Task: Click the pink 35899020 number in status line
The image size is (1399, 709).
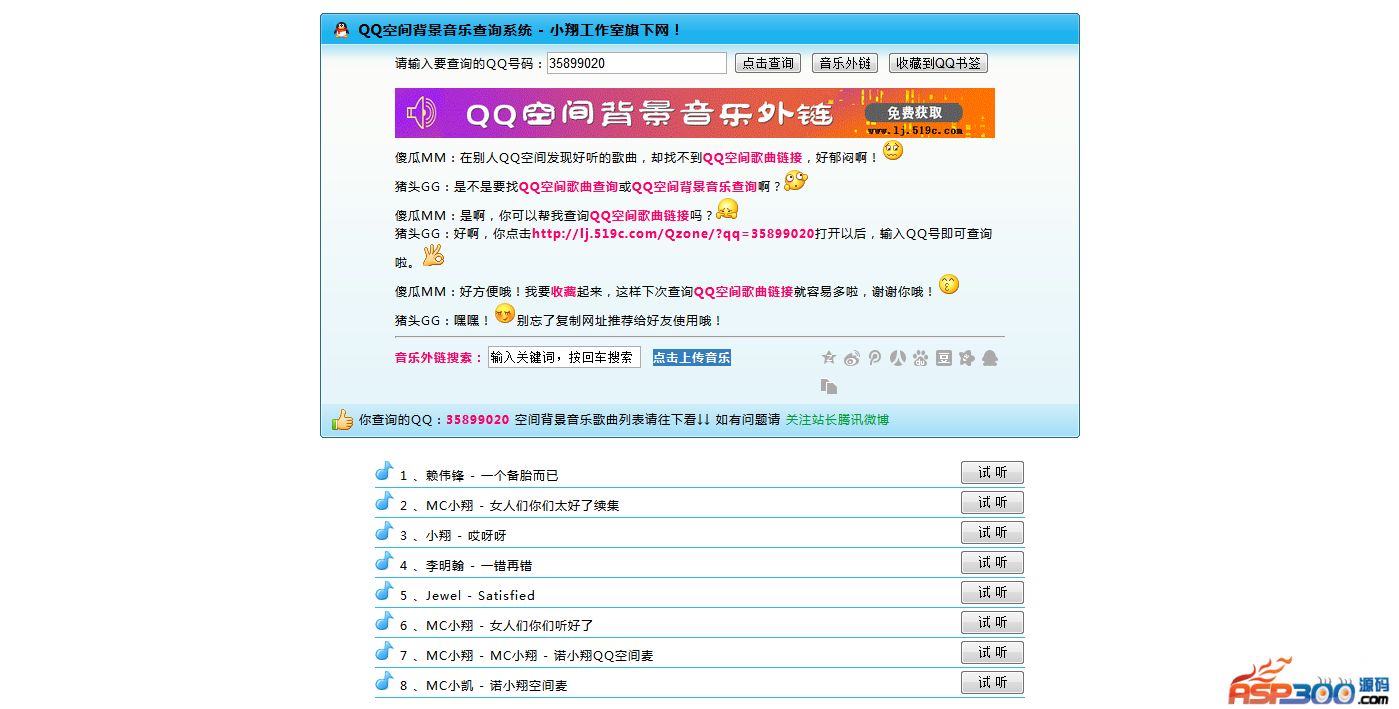Action: click(x=478, y=420)
